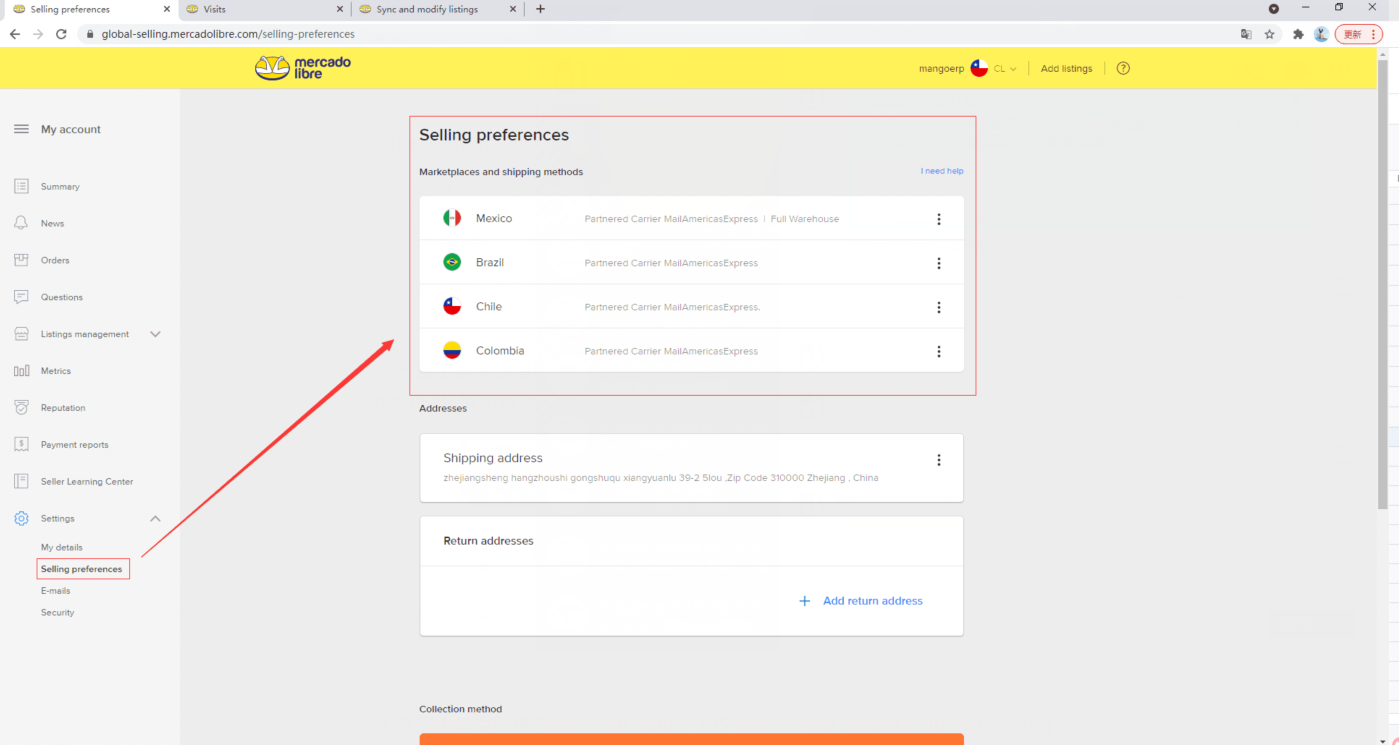Click the Mercado Libre logo
The image size is (1399, 745).
(303, 68)
